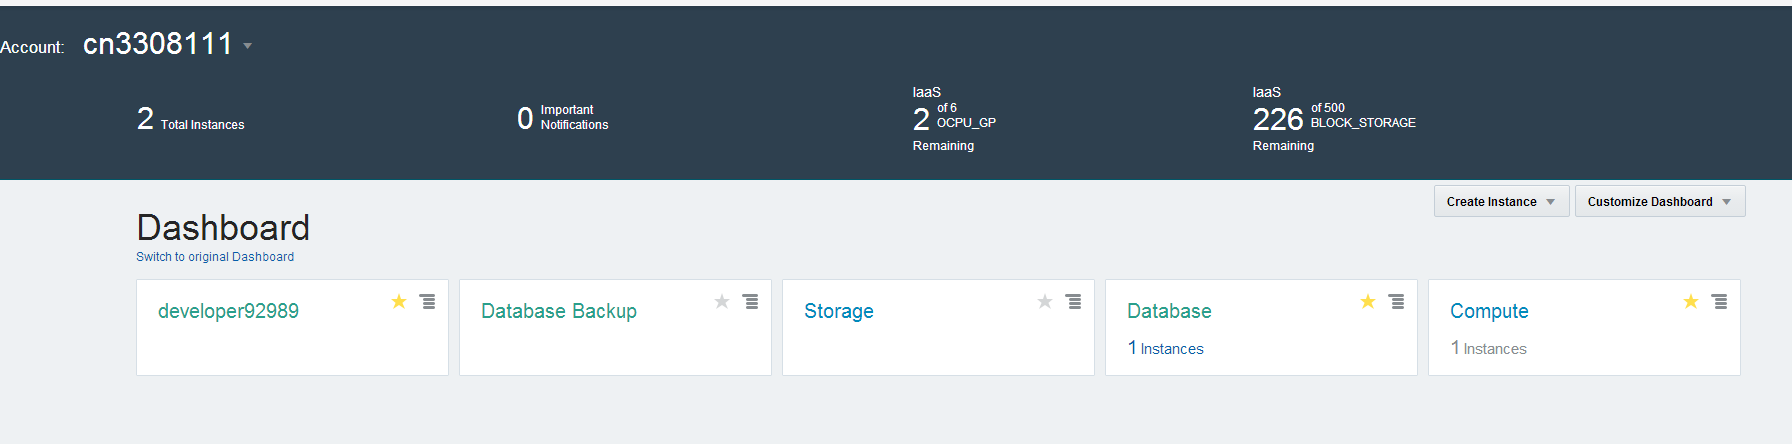Open the Create Instance dropdown
The image size is (1792, 444).
click(x=1501, y=201)
